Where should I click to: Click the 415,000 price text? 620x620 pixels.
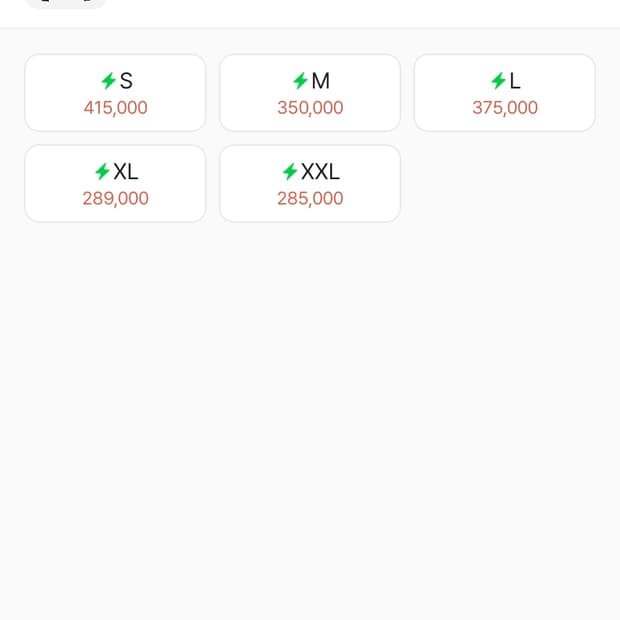point(115,108)
